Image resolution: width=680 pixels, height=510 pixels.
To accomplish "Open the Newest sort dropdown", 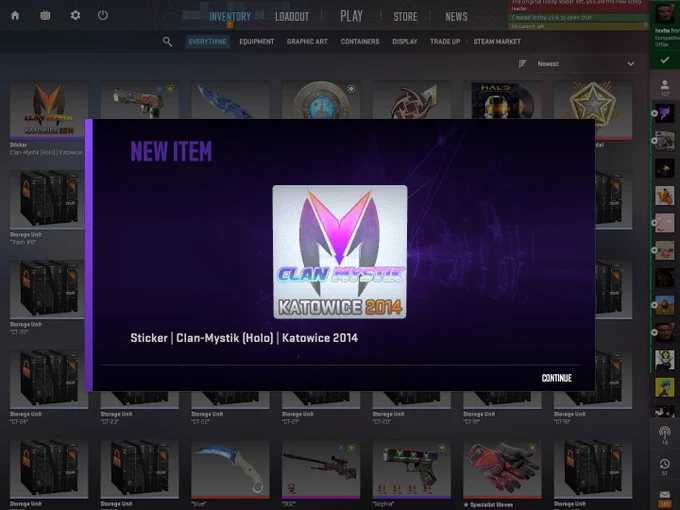I will (x=586, y=64).
